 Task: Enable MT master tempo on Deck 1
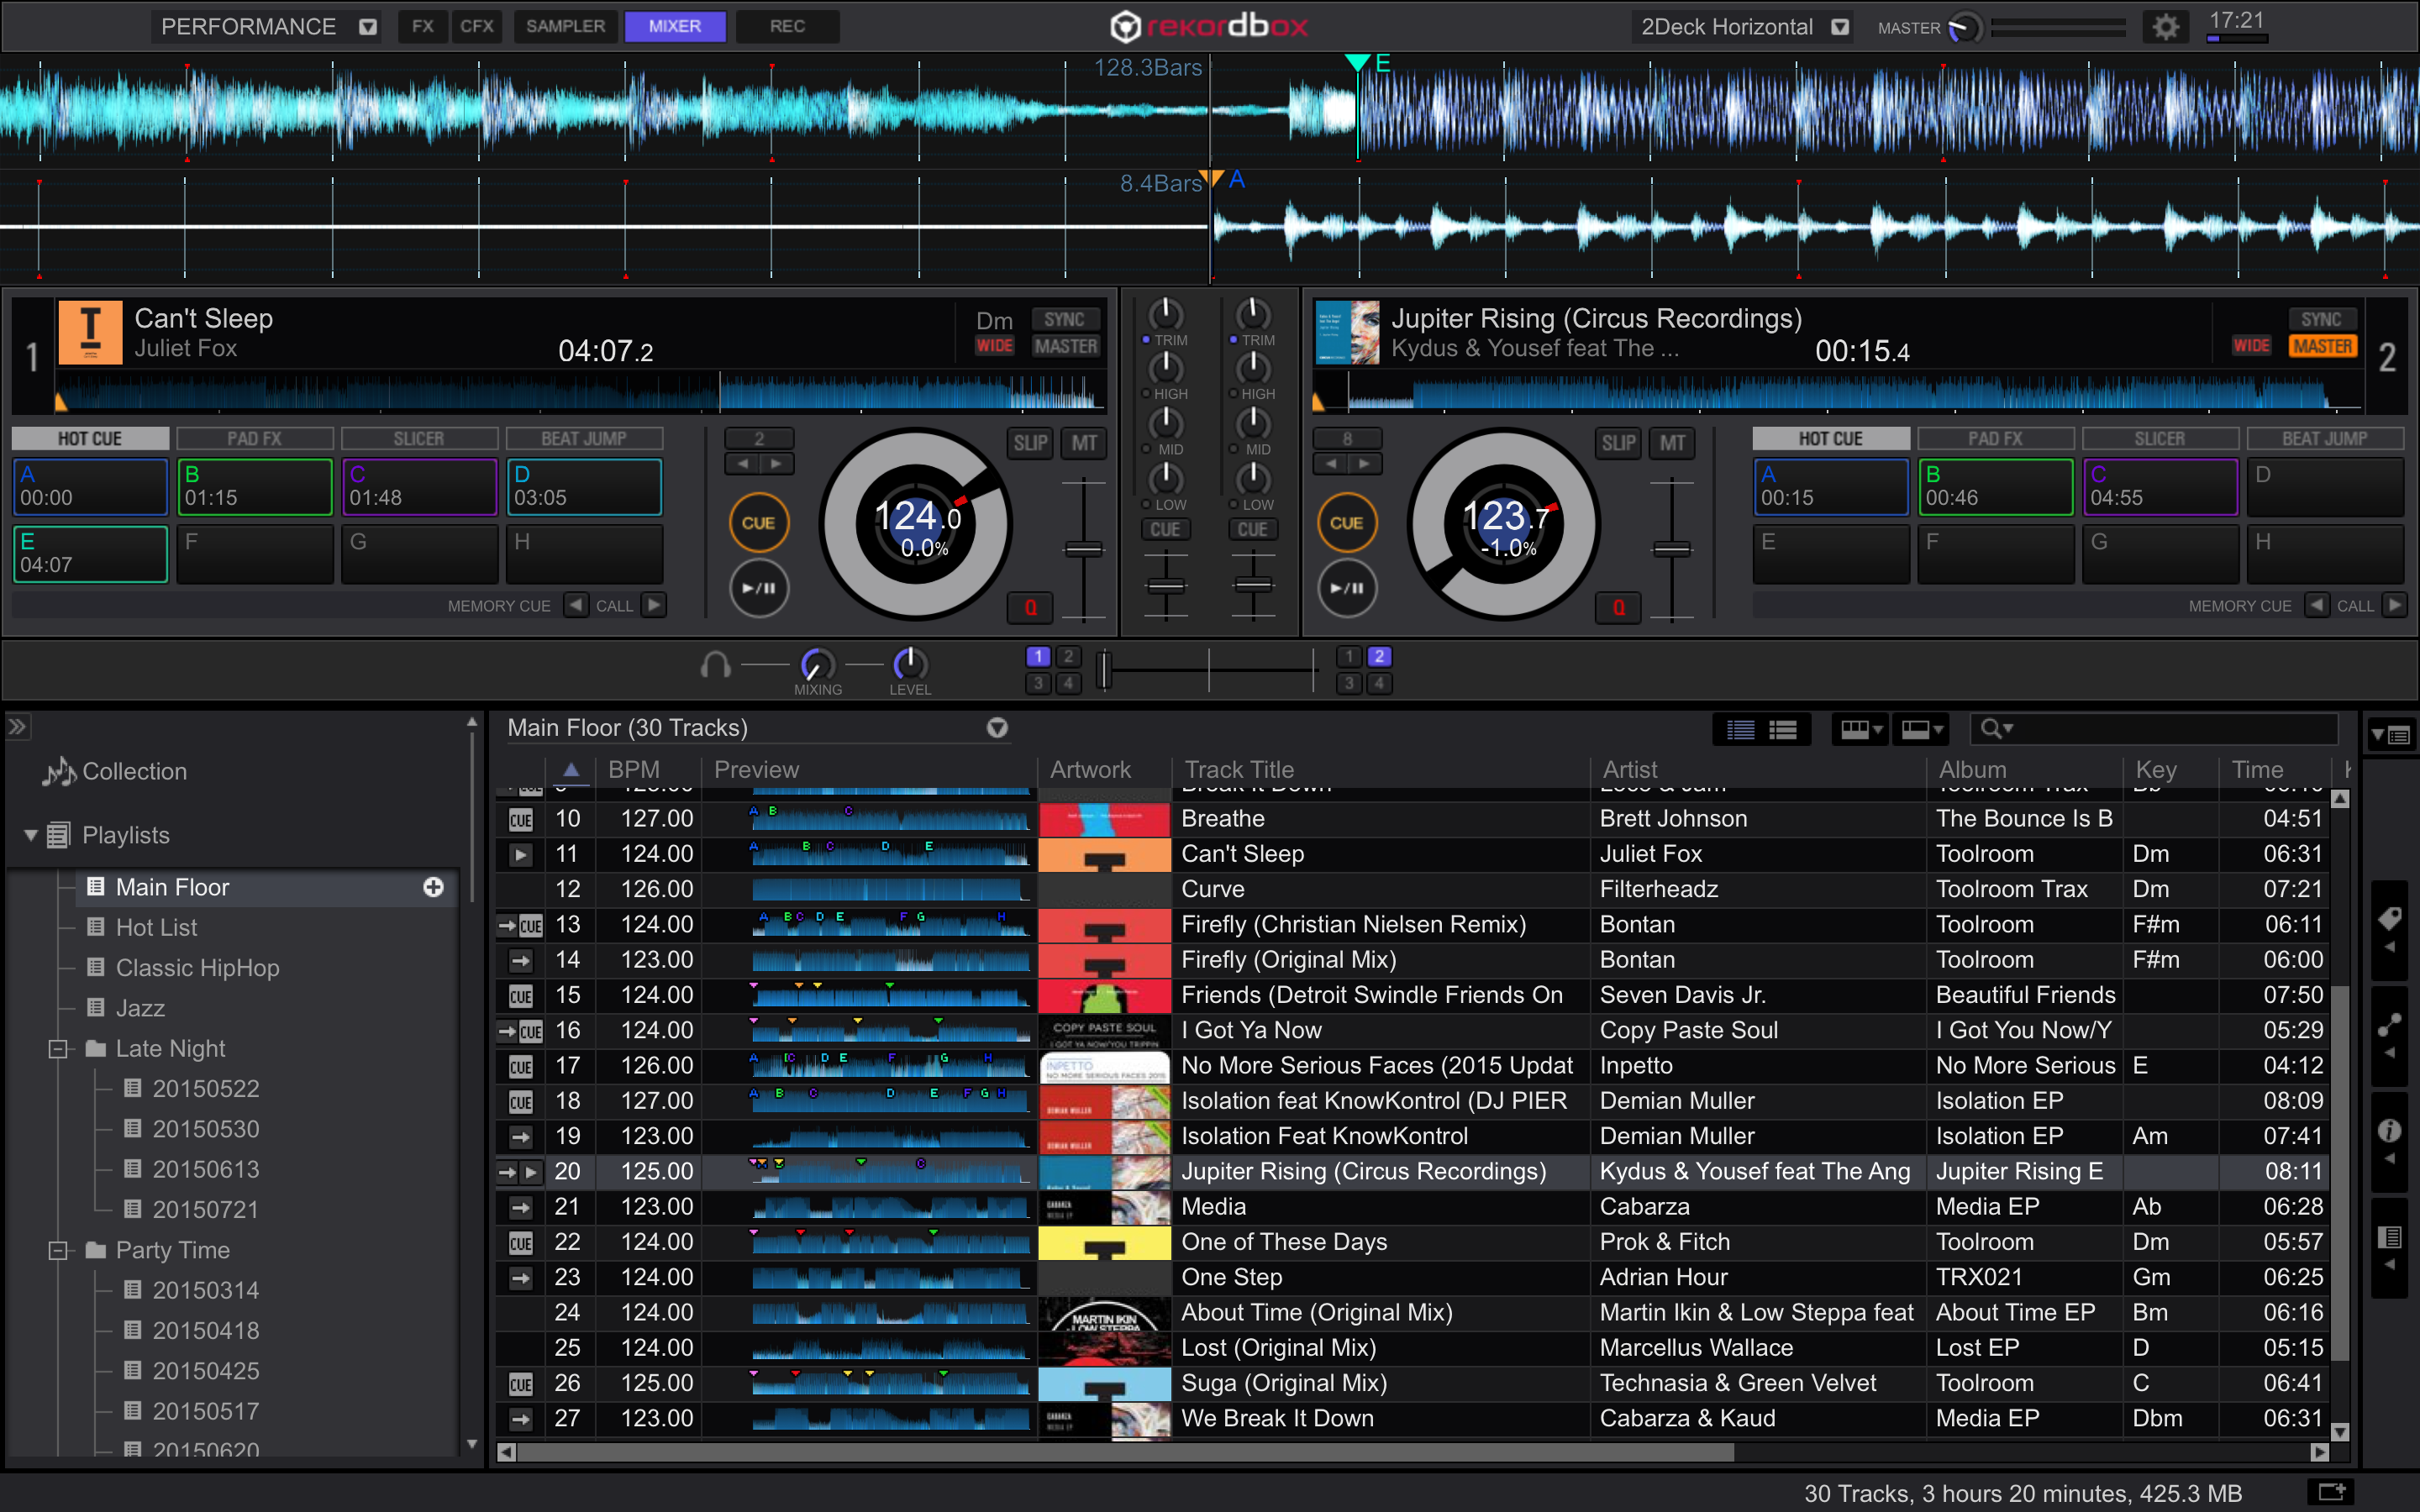(1084, 443)
